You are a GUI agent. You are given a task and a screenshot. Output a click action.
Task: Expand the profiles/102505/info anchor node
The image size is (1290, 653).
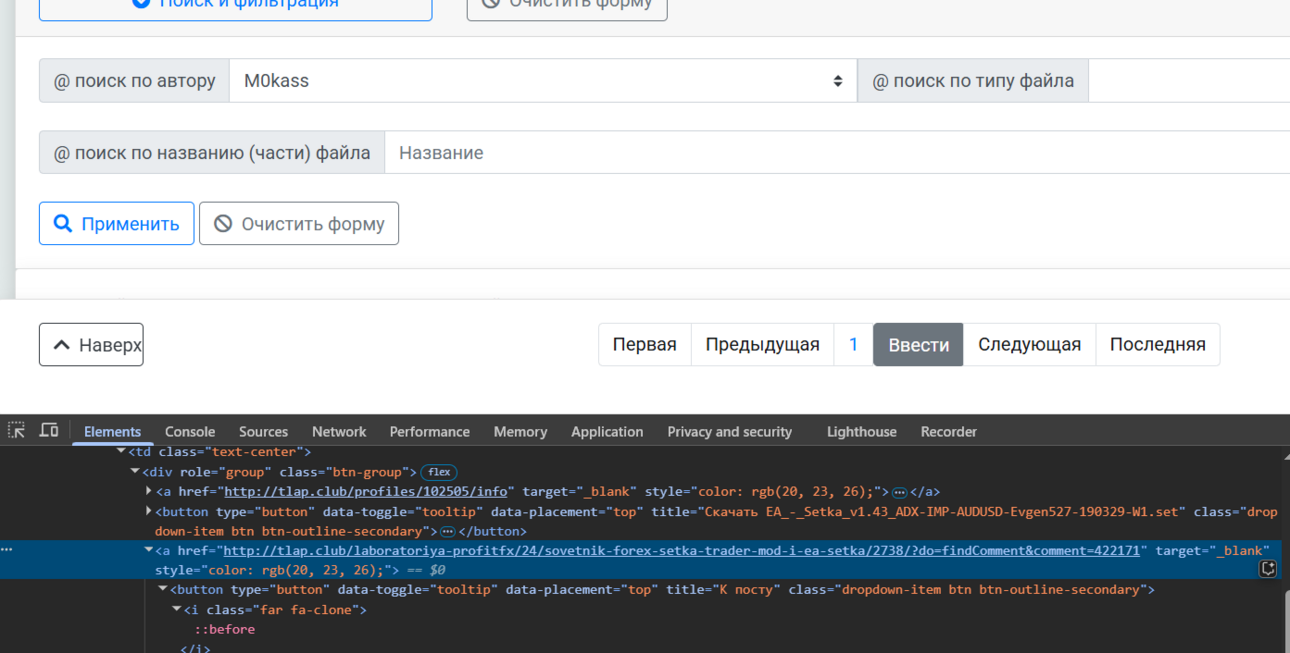[149, 492]
